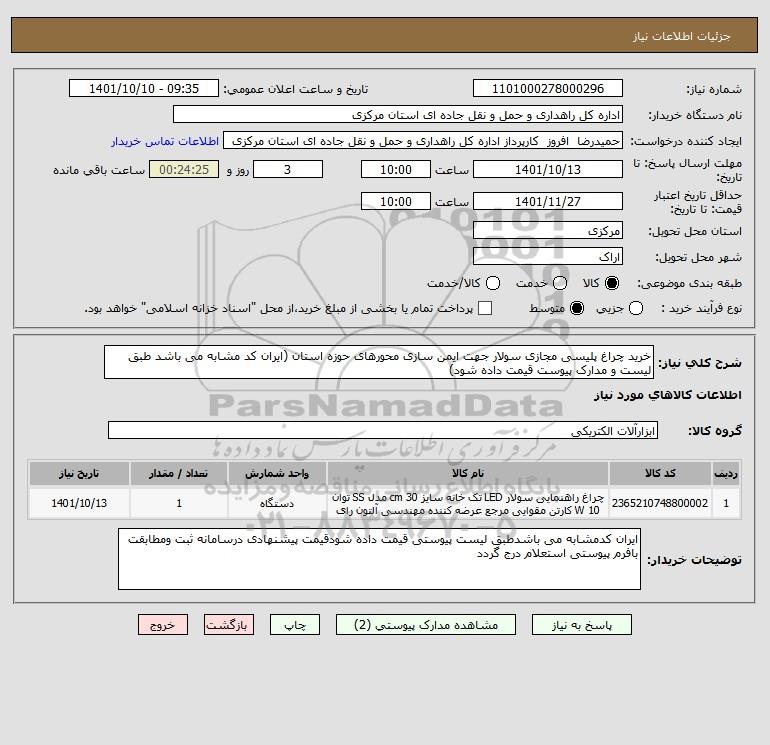Open اطلاعات تماس خریدار link
770x745 pixels.
[x=165, y=141]
